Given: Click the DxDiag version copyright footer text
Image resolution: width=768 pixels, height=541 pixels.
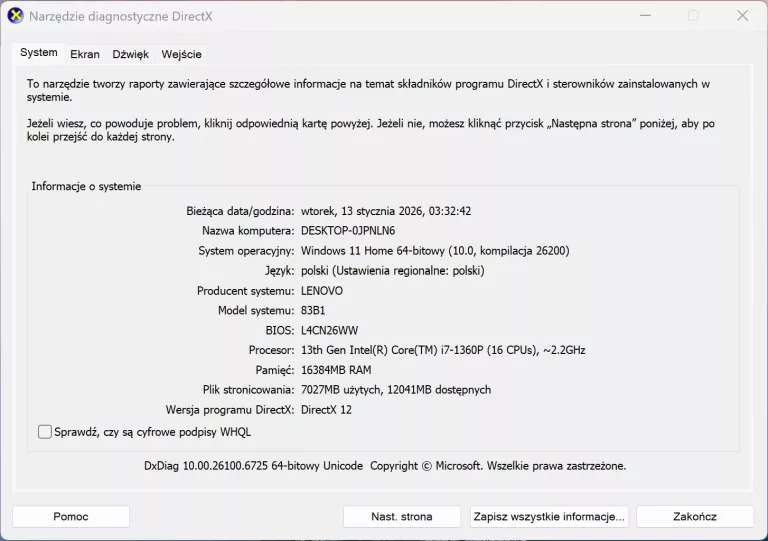Looking at the screenshot, I should coord(385,466).
